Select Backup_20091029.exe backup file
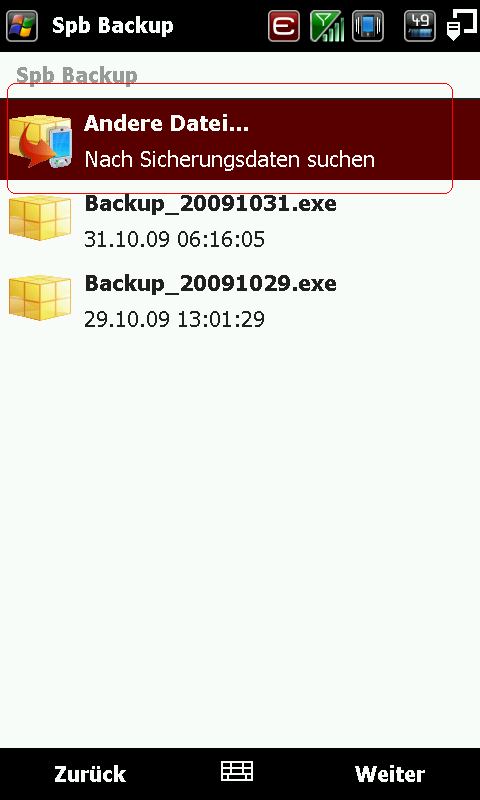Viewport: 480px width, 800px height. click(240, 300)
